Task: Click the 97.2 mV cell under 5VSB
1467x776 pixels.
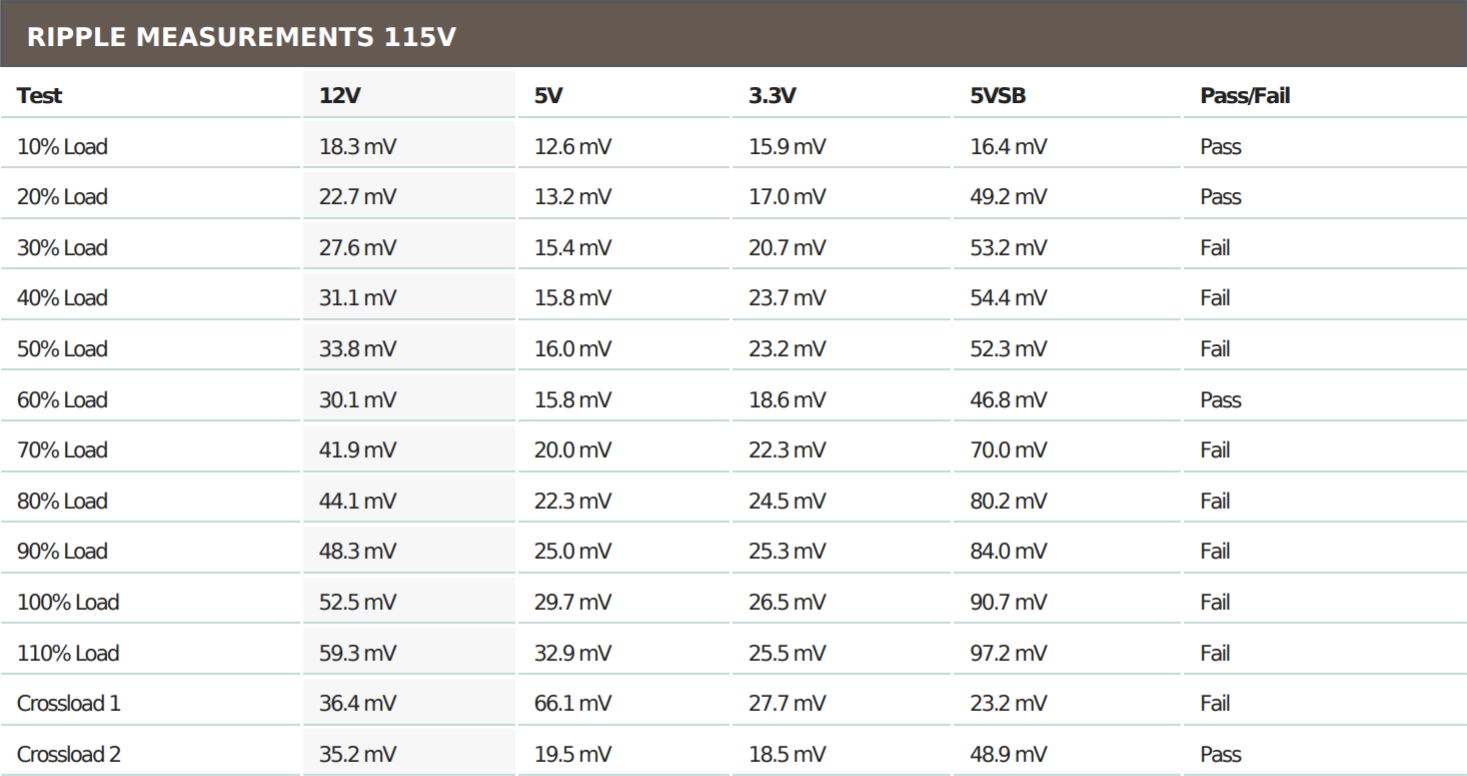Action: [1009, 653]
